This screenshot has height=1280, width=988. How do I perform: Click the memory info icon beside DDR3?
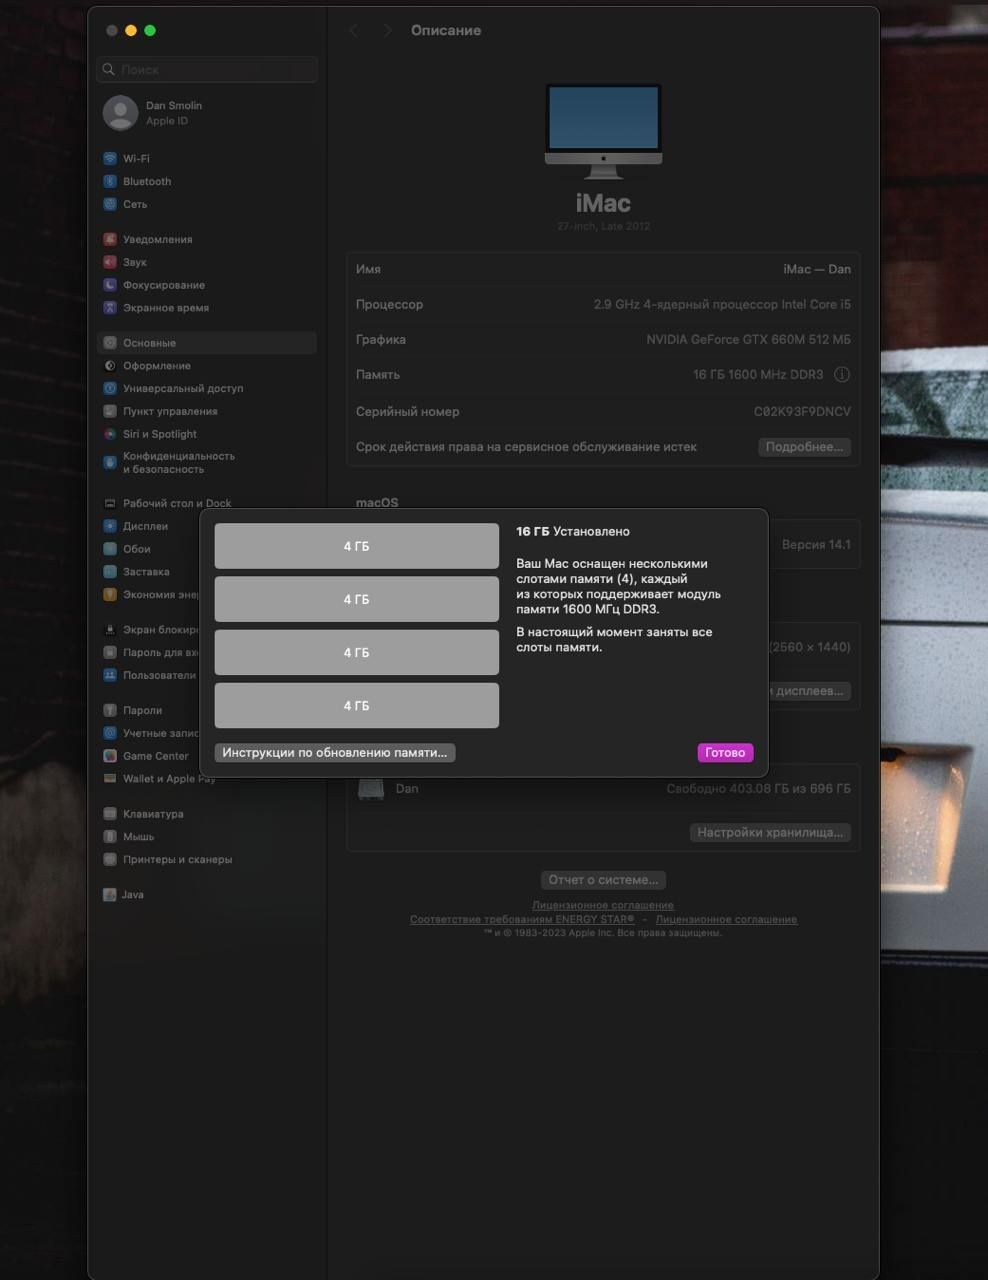click(842, 375)
